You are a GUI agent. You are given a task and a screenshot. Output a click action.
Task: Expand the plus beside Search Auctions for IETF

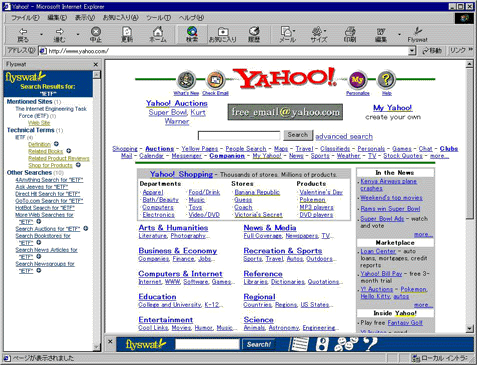(86, 228)
